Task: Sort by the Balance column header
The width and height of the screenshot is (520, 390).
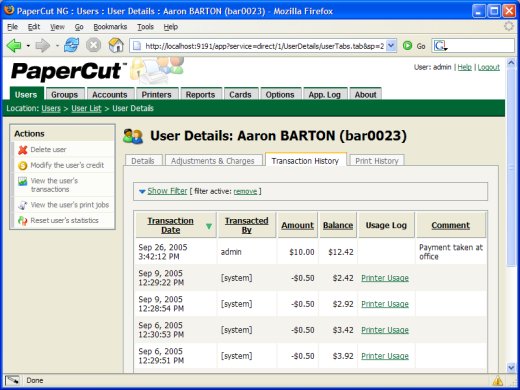Action: pos(338,225)
